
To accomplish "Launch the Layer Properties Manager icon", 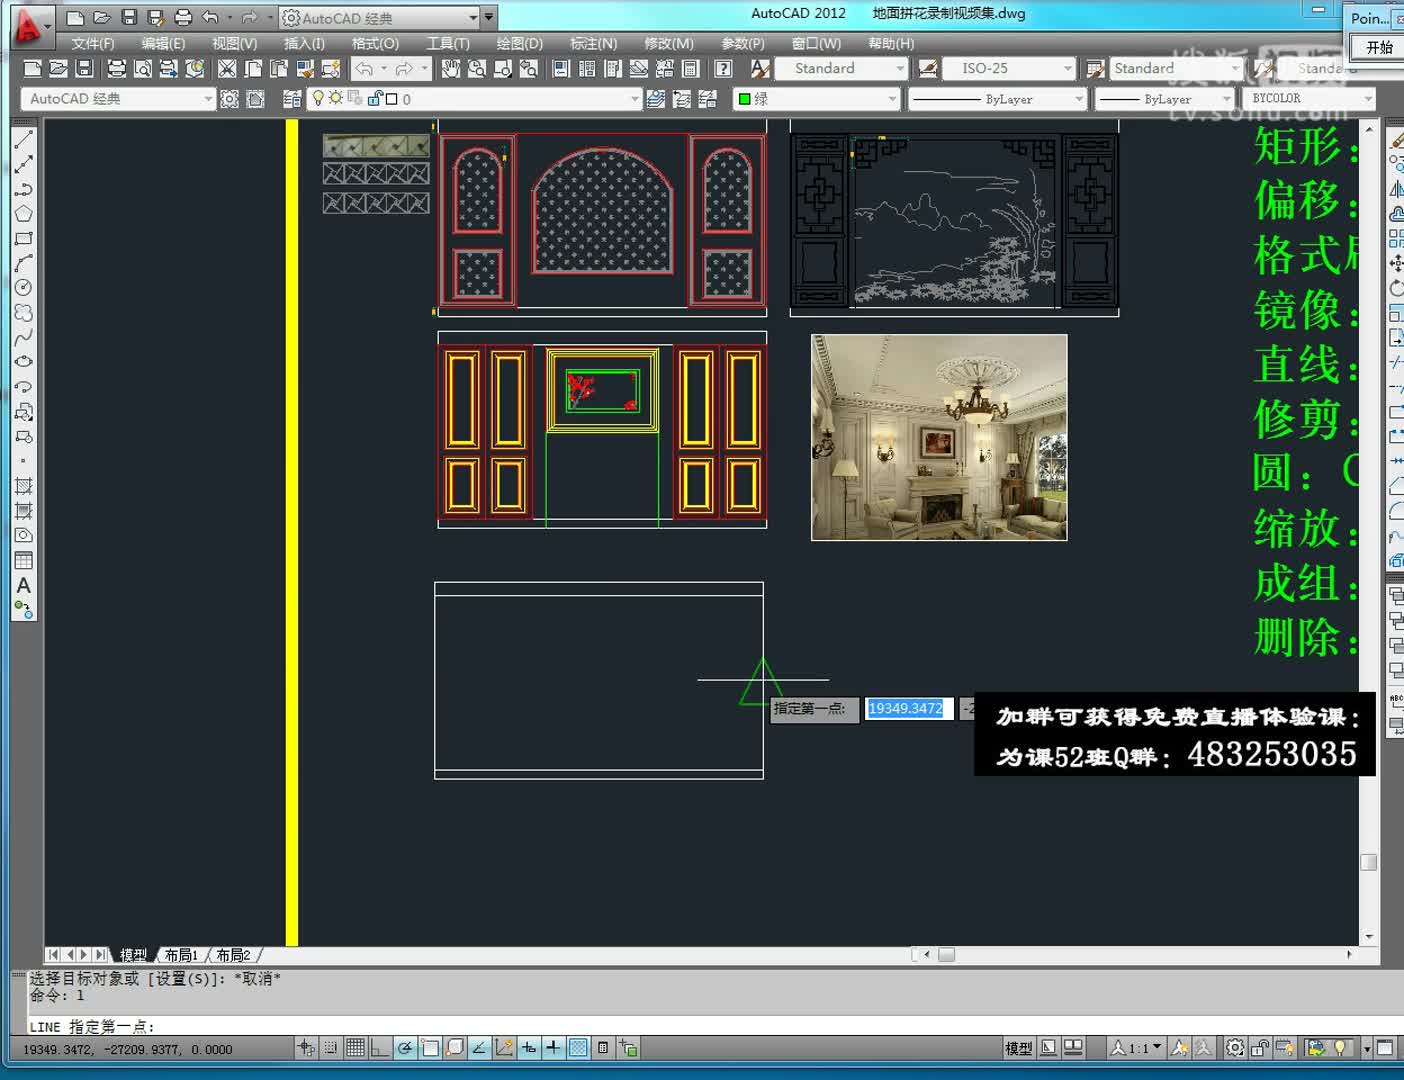I will (x=291, y=98).
